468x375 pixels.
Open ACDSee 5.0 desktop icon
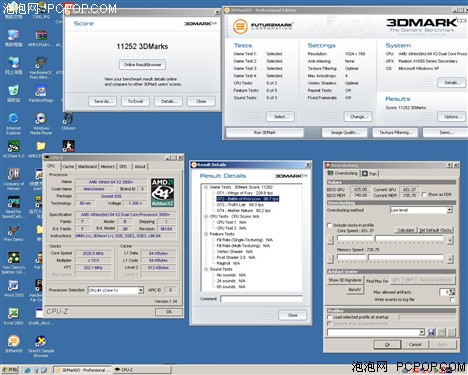coord(13,149)
